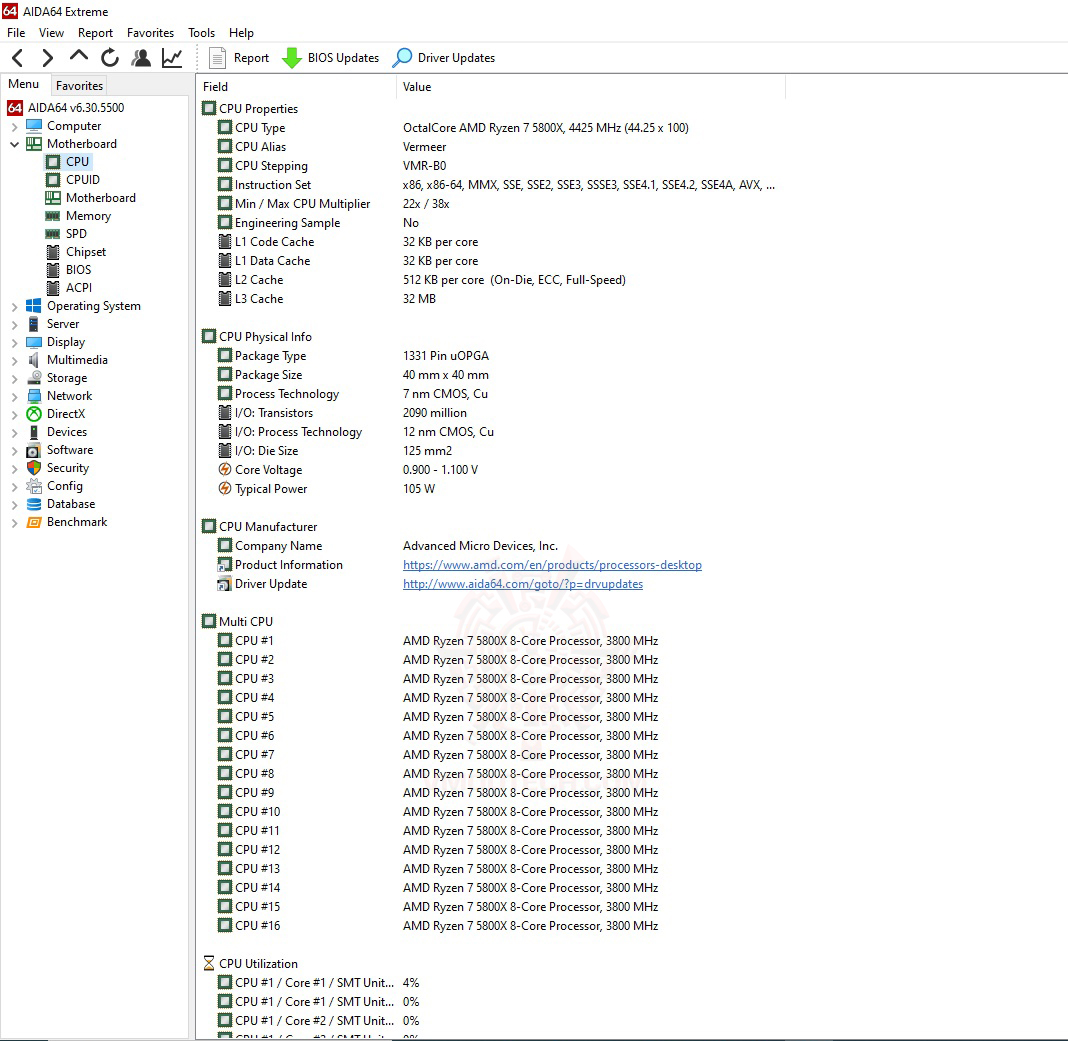Open the BIOS page
The height and width of the screenshot is (1041, 1068).
[x=68, y=270]
